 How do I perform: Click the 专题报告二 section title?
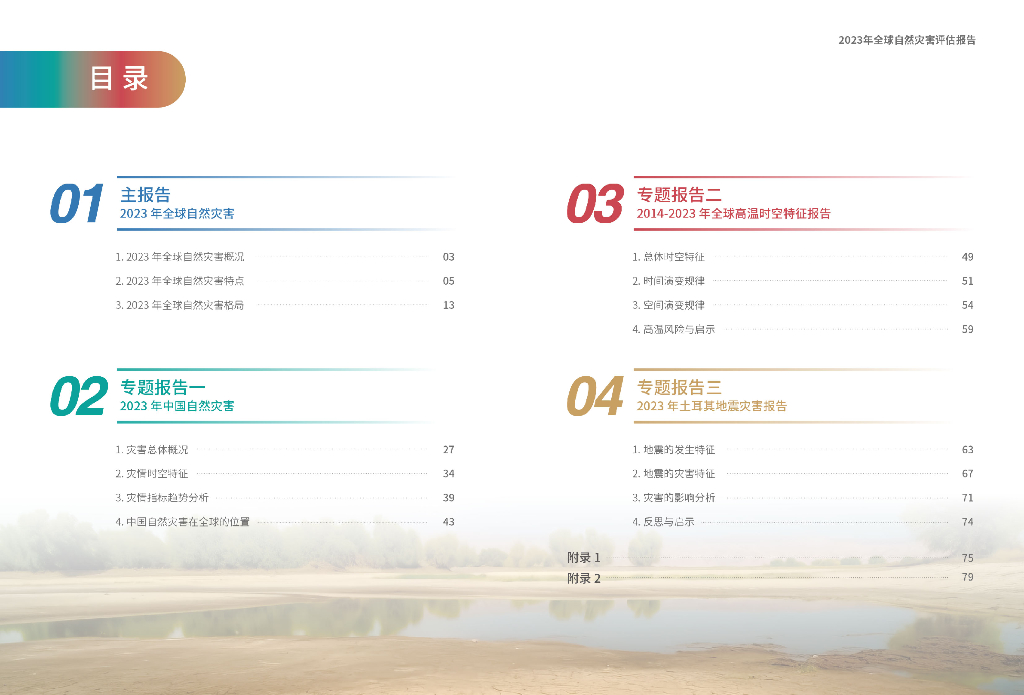click(679, 195)
